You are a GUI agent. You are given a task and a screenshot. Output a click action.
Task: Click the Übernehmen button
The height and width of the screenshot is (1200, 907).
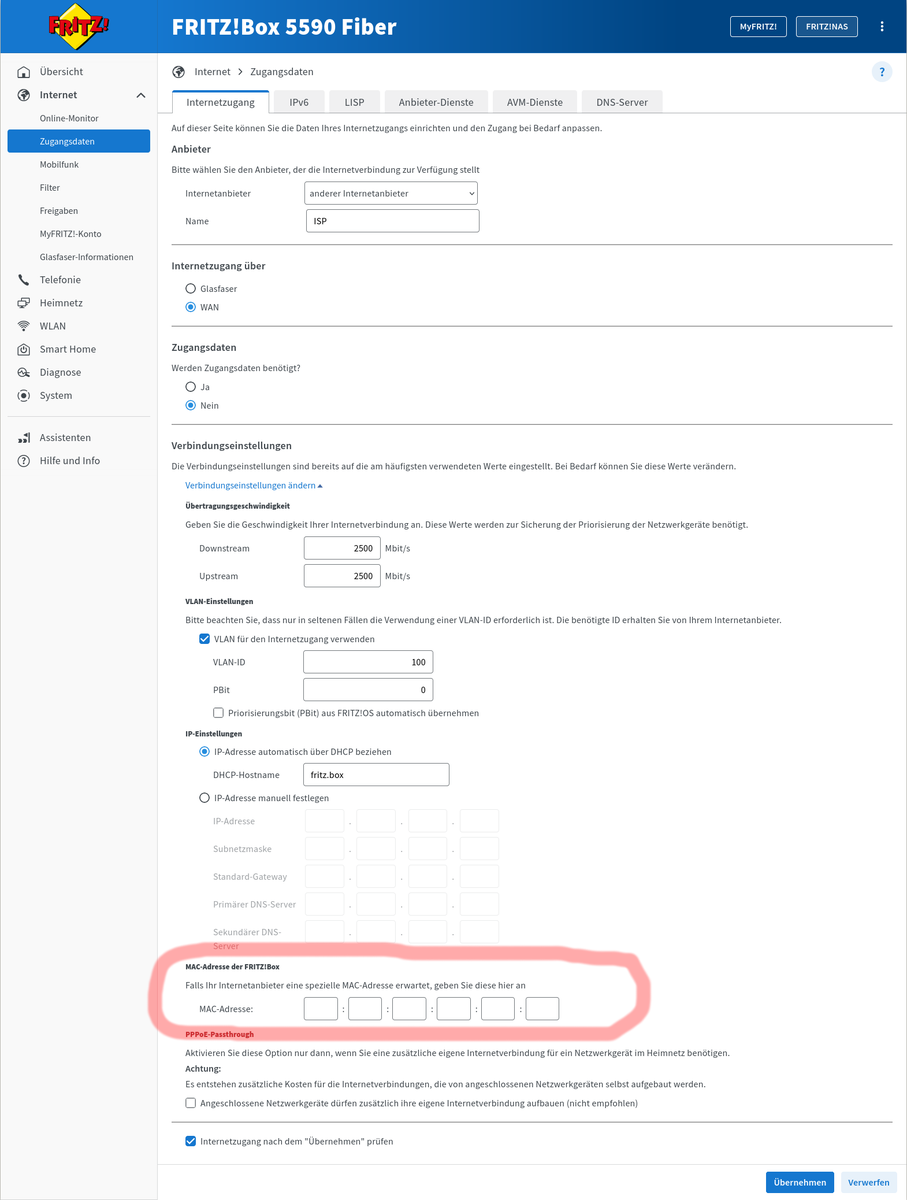pyautogui.click(x=800, y=1182)
